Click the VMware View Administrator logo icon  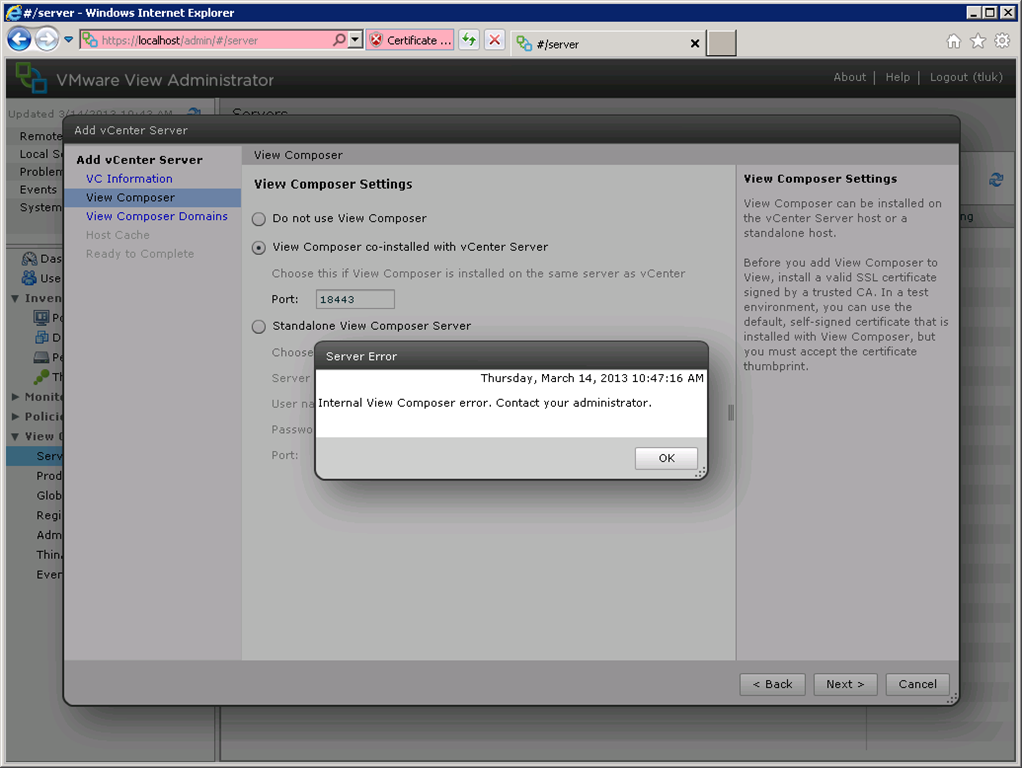(31, 78)
